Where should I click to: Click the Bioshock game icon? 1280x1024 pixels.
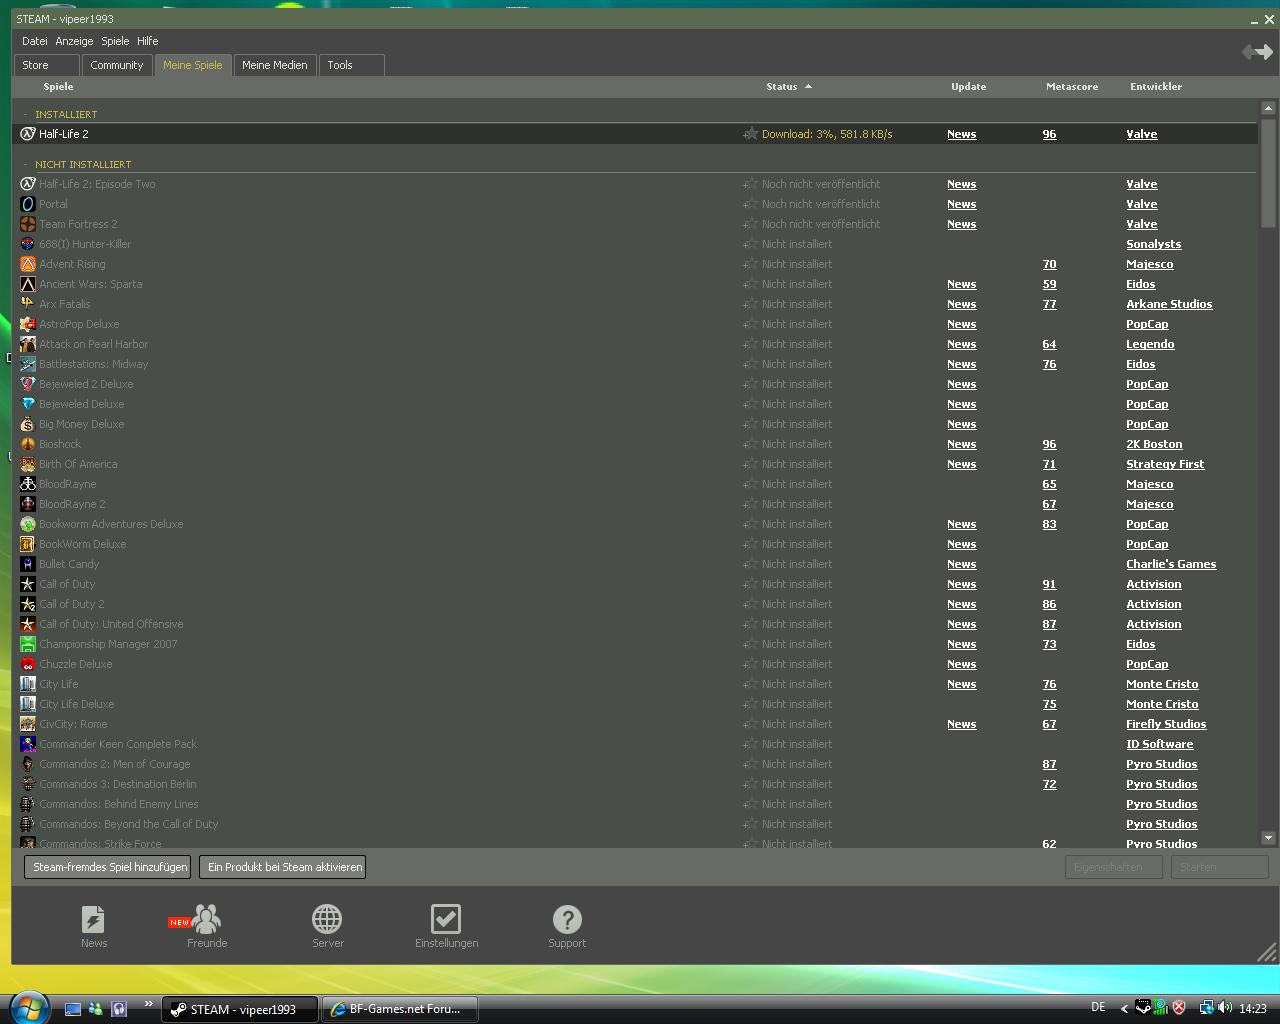coord(28,444)
